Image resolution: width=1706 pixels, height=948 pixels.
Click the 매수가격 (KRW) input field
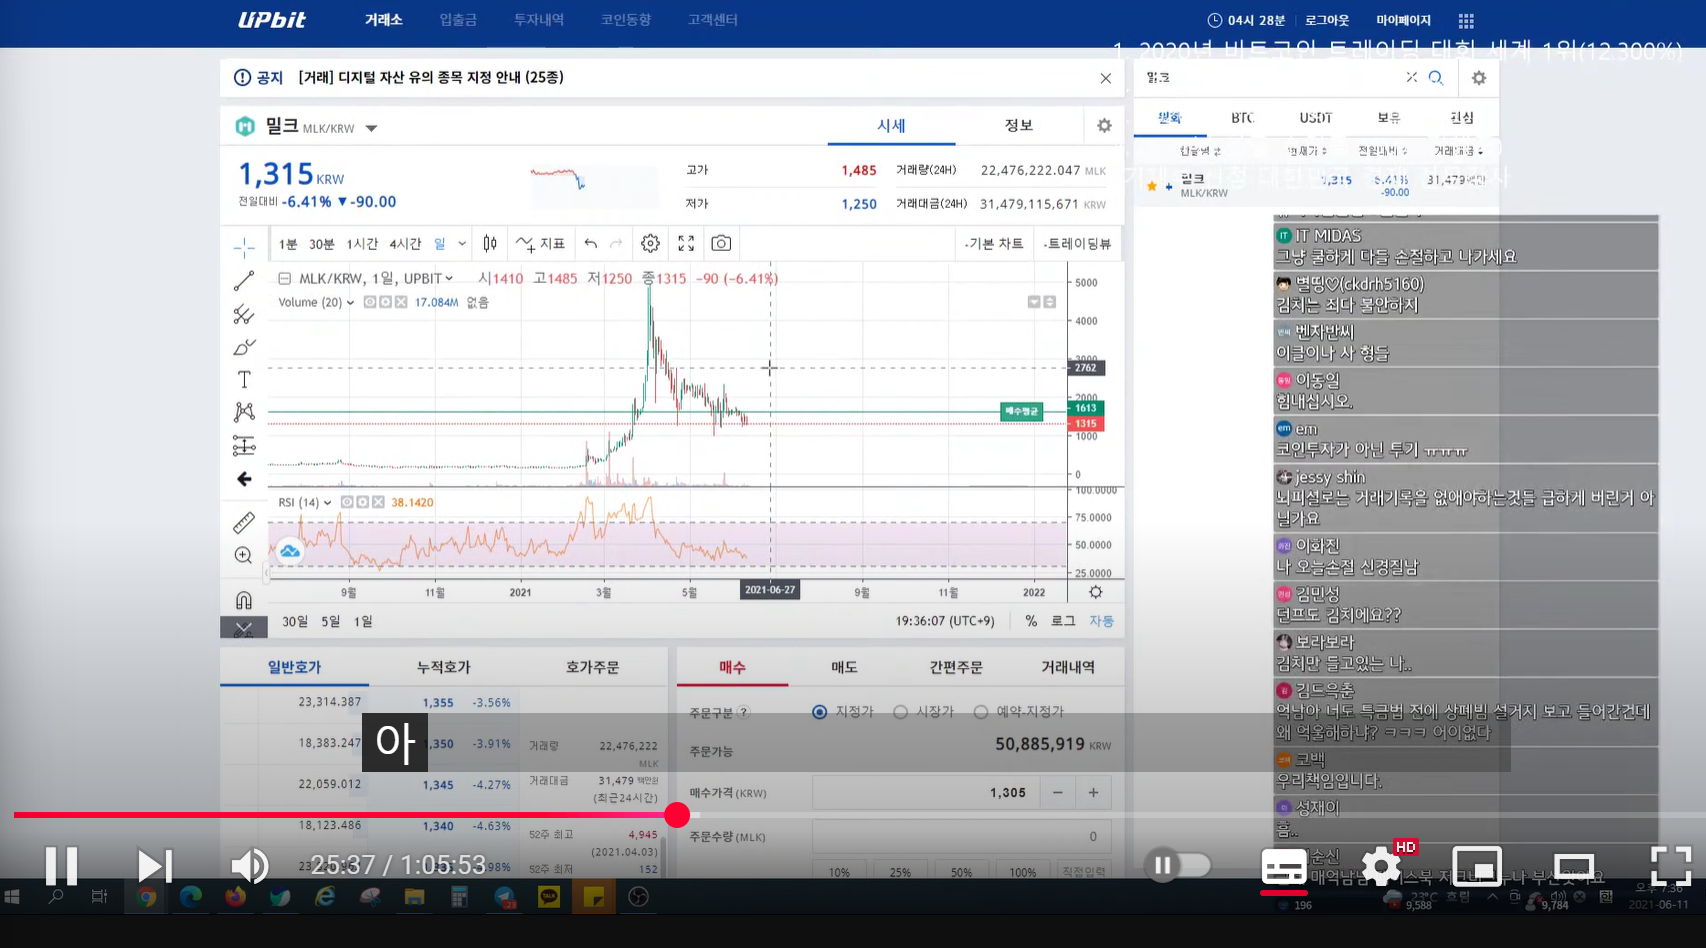coord(926,793)
